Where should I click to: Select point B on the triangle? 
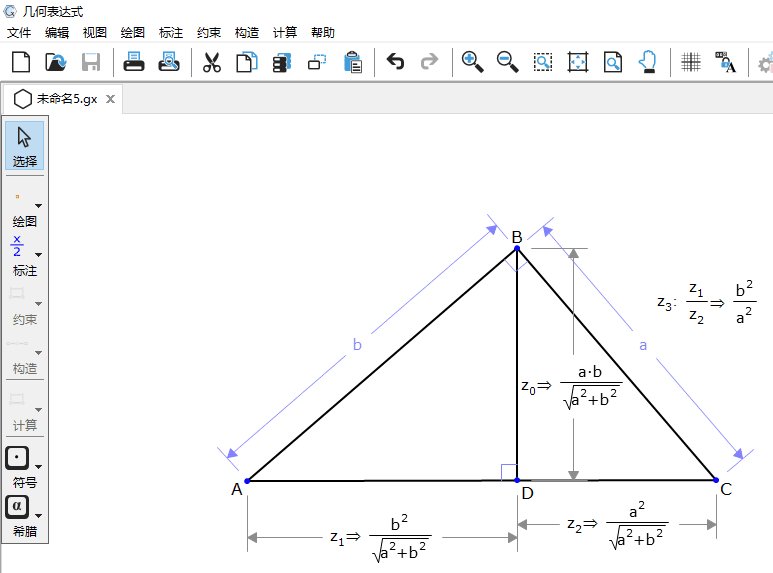[x=517, y=249]
